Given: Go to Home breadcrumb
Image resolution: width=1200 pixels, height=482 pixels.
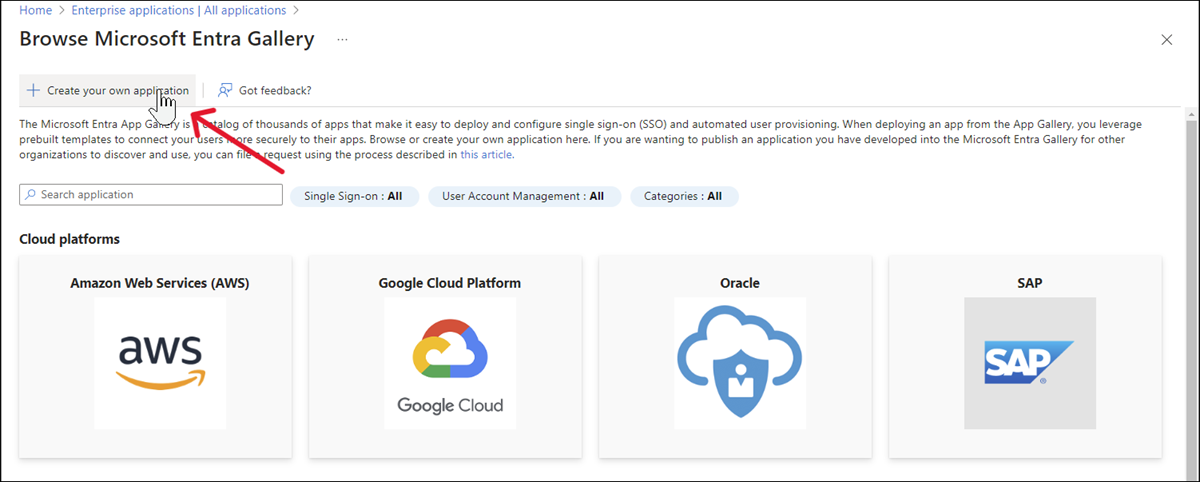Looking at the screenshot, I should coord(36,10).
